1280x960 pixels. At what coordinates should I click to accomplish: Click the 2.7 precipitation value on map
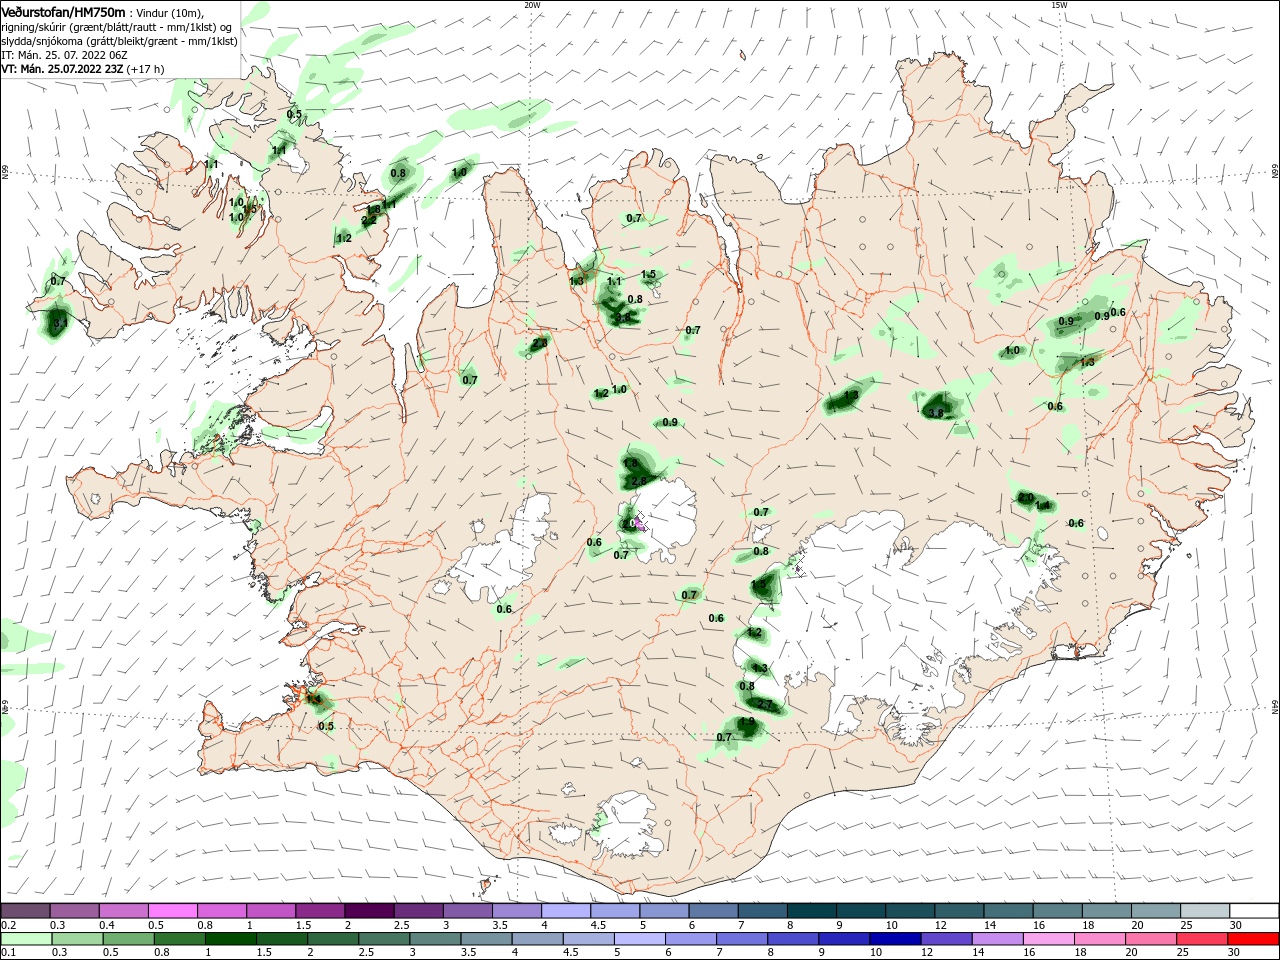(x=766, y=705)
